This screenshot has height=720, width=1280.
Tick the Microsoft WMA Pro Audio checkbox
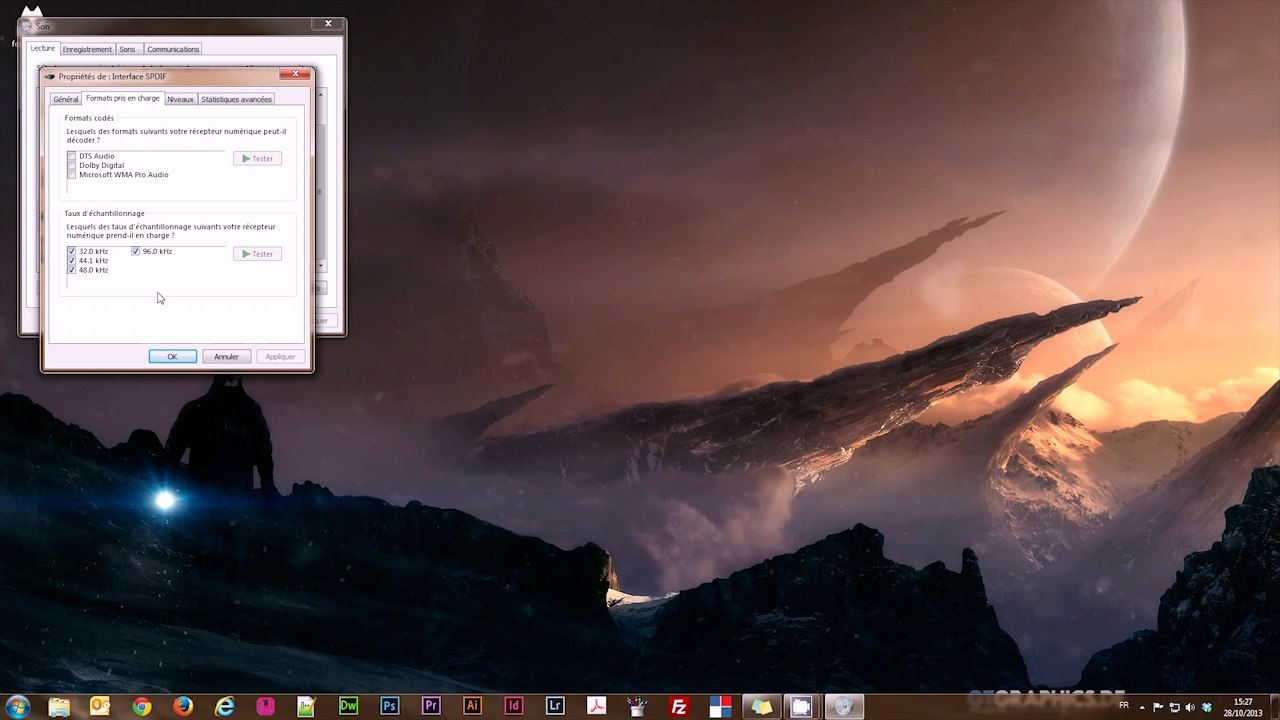point(72,175)
